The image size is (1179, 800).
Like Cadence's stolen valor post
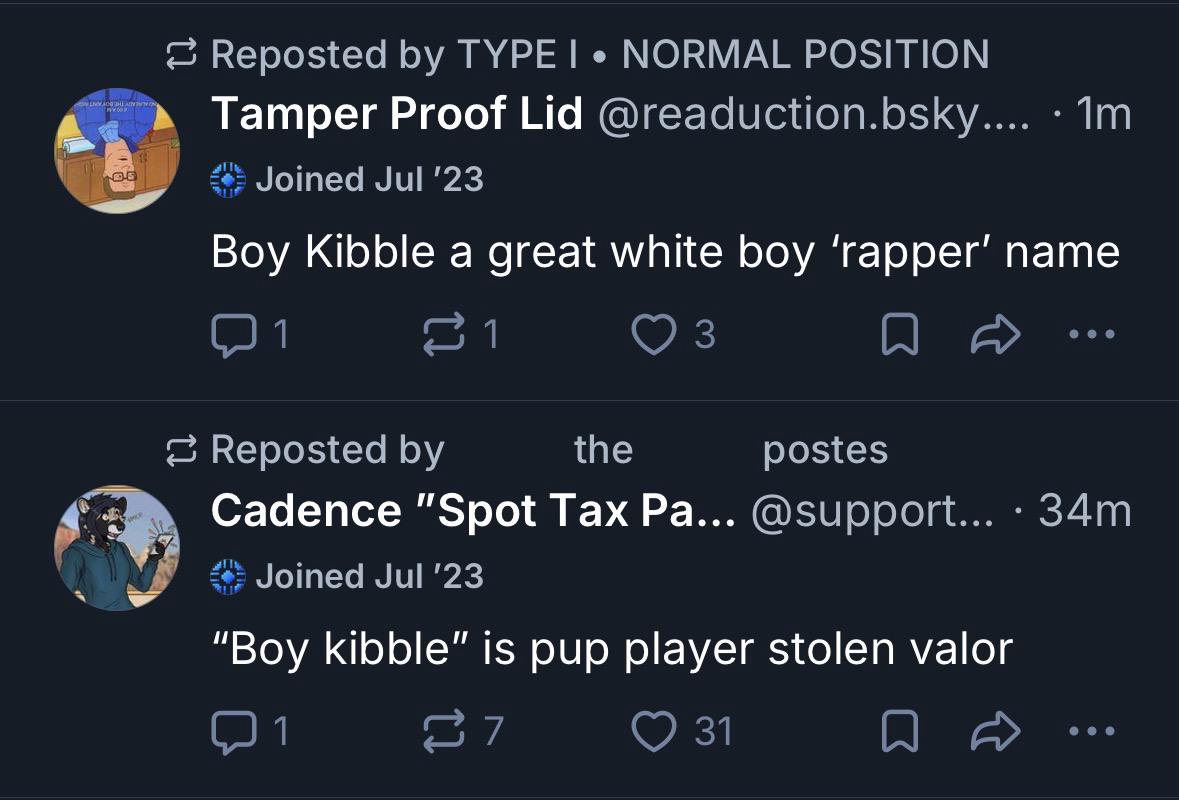click(x=655, y=731)
